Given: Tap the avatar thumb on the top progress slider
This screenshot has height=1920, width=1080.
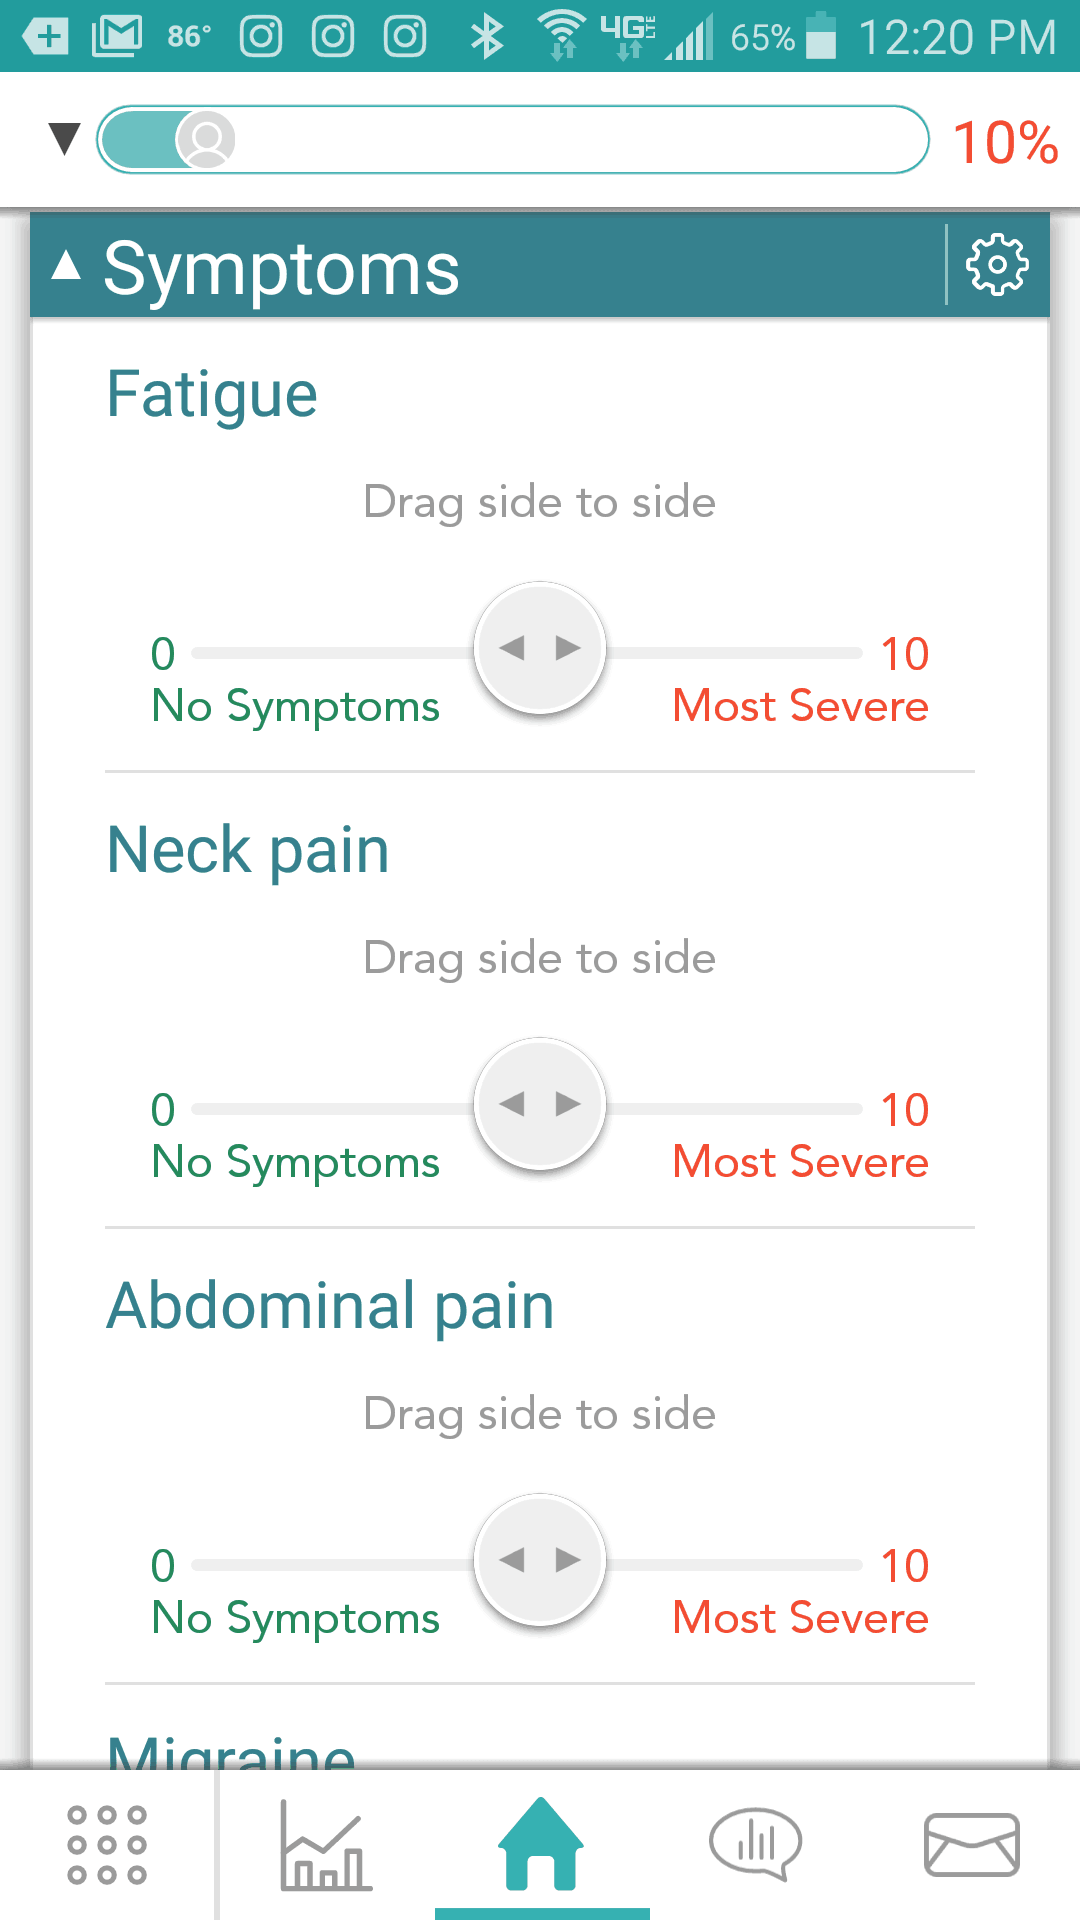Looking at the screenshot, I should [x=205, y=139].
